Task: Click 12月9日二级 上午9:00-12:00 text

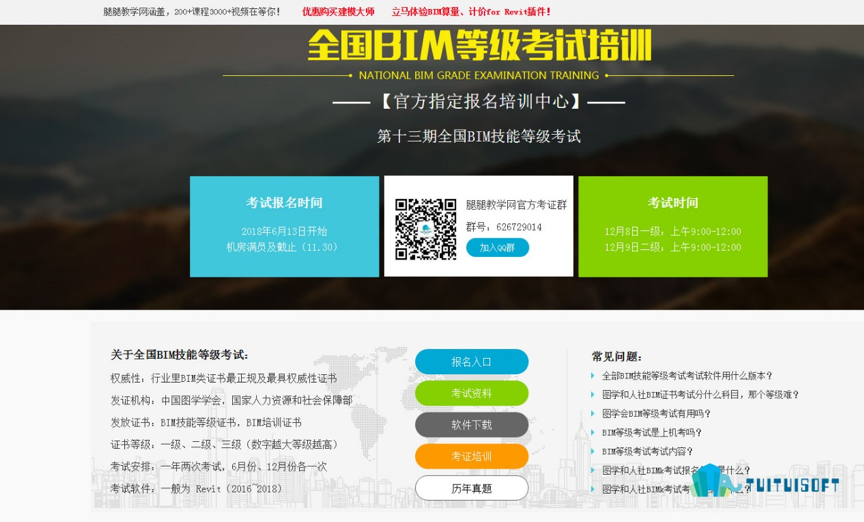Action: click(673, 247)
